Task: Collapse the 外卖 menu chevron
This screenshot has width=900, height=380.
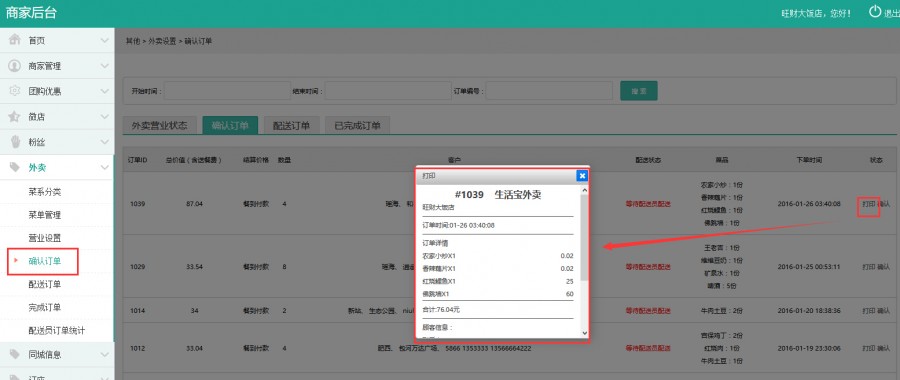Action: (104, 168)
